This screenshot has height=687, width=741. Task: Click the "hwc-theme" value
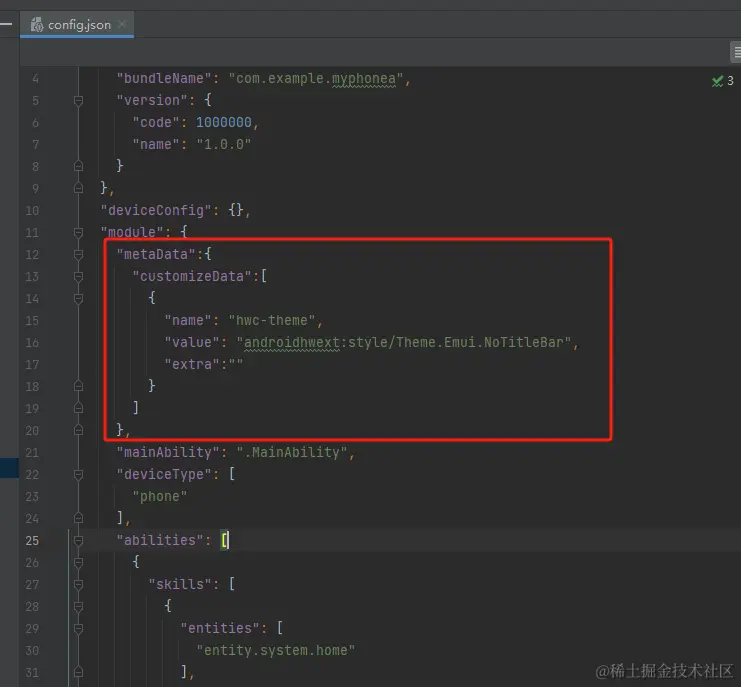pos(272,320)
